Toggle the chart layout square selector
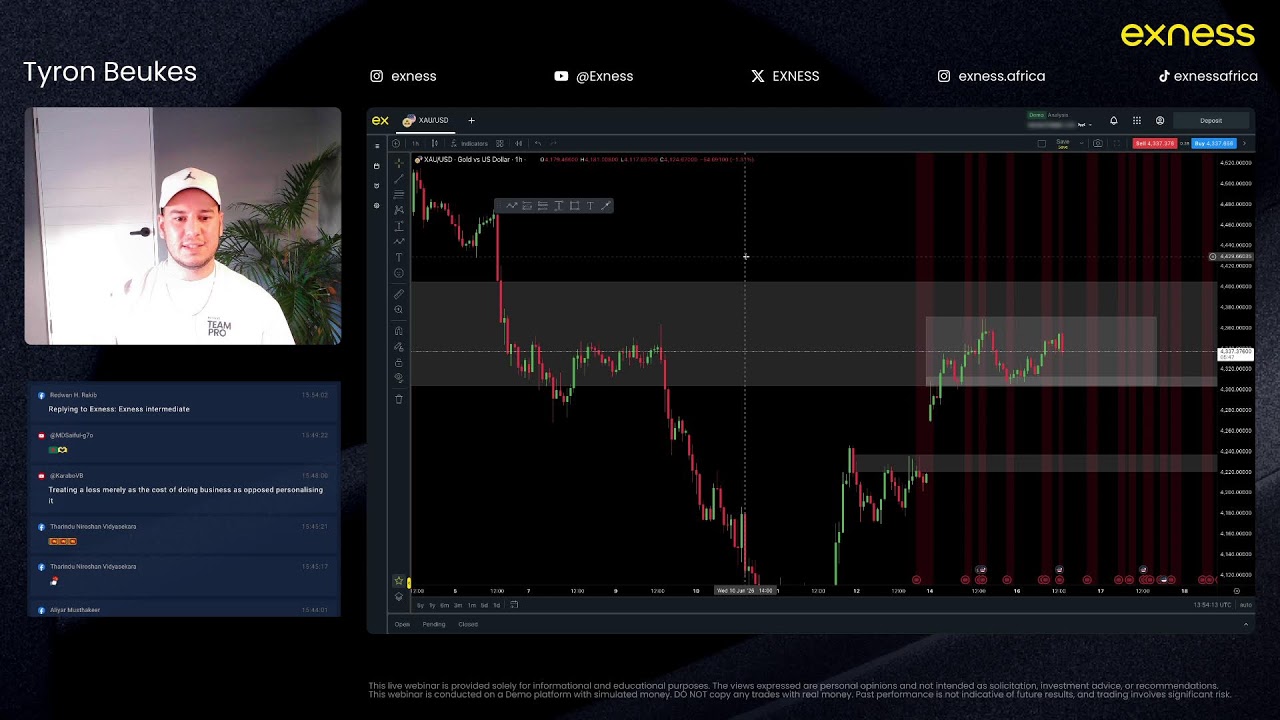This screenshot has height=720, width=1280. (1042, 143)
